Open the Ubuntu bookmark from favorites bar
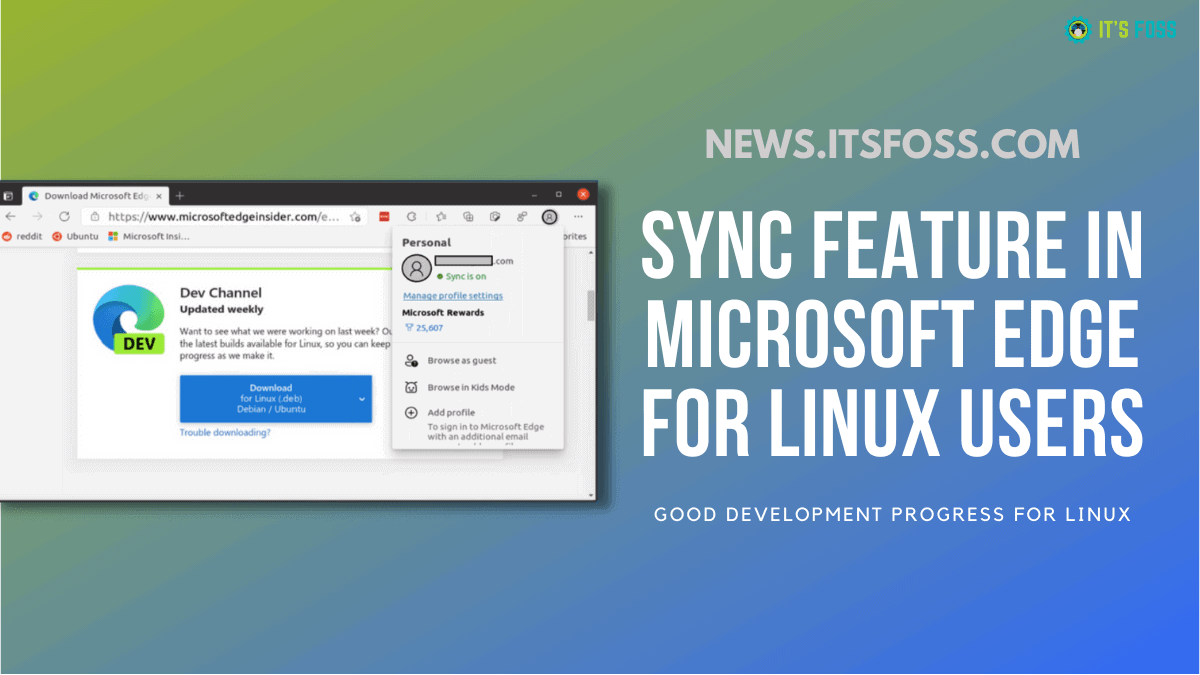This screenshot has width=1200, height=675. (72, 236)
